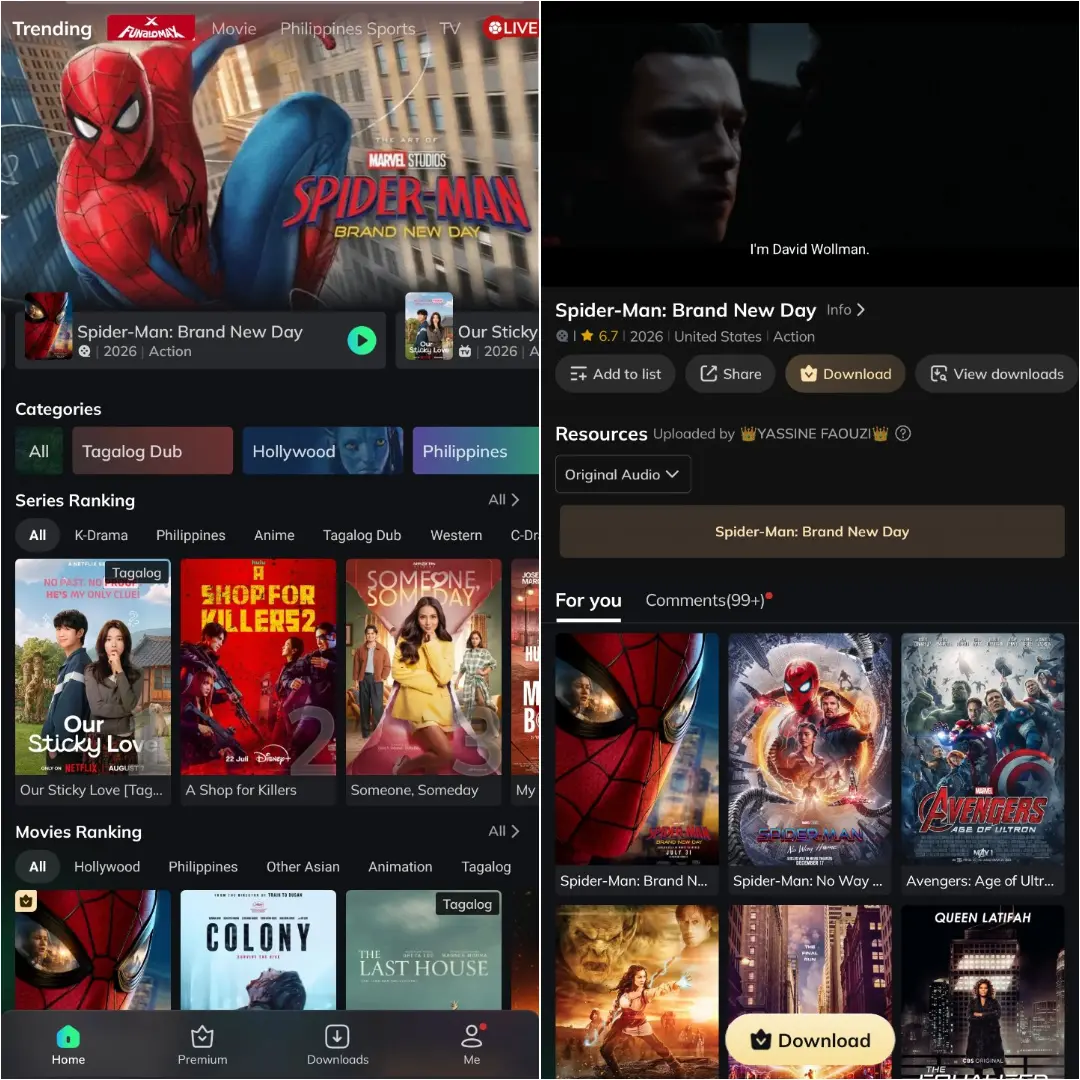The width and height of the screenshot is (1080, 1080).
Task: Filter Series Ranking by Anime
Action: (274, 535)
